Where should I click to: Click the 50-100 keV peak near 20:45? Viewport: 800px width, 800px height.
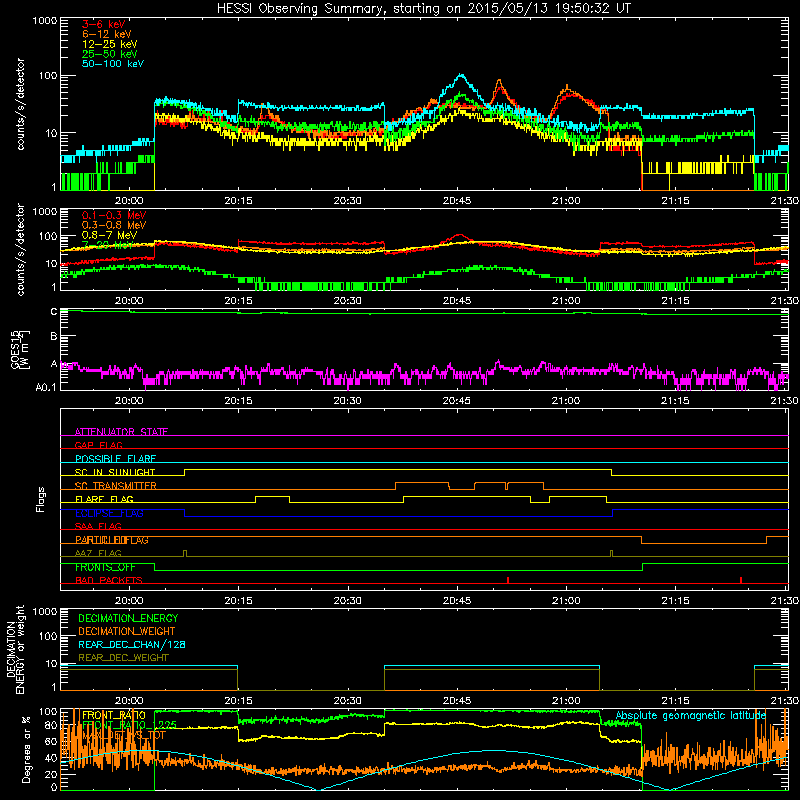(x=461, y=75)
